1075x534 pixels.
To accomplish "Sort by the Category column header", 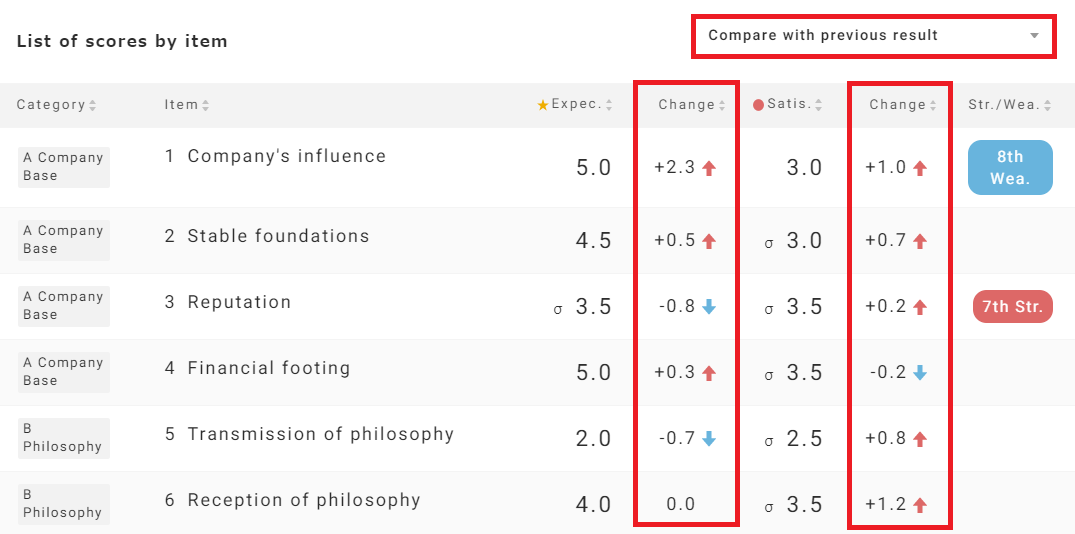I will (x=56, y=105).
